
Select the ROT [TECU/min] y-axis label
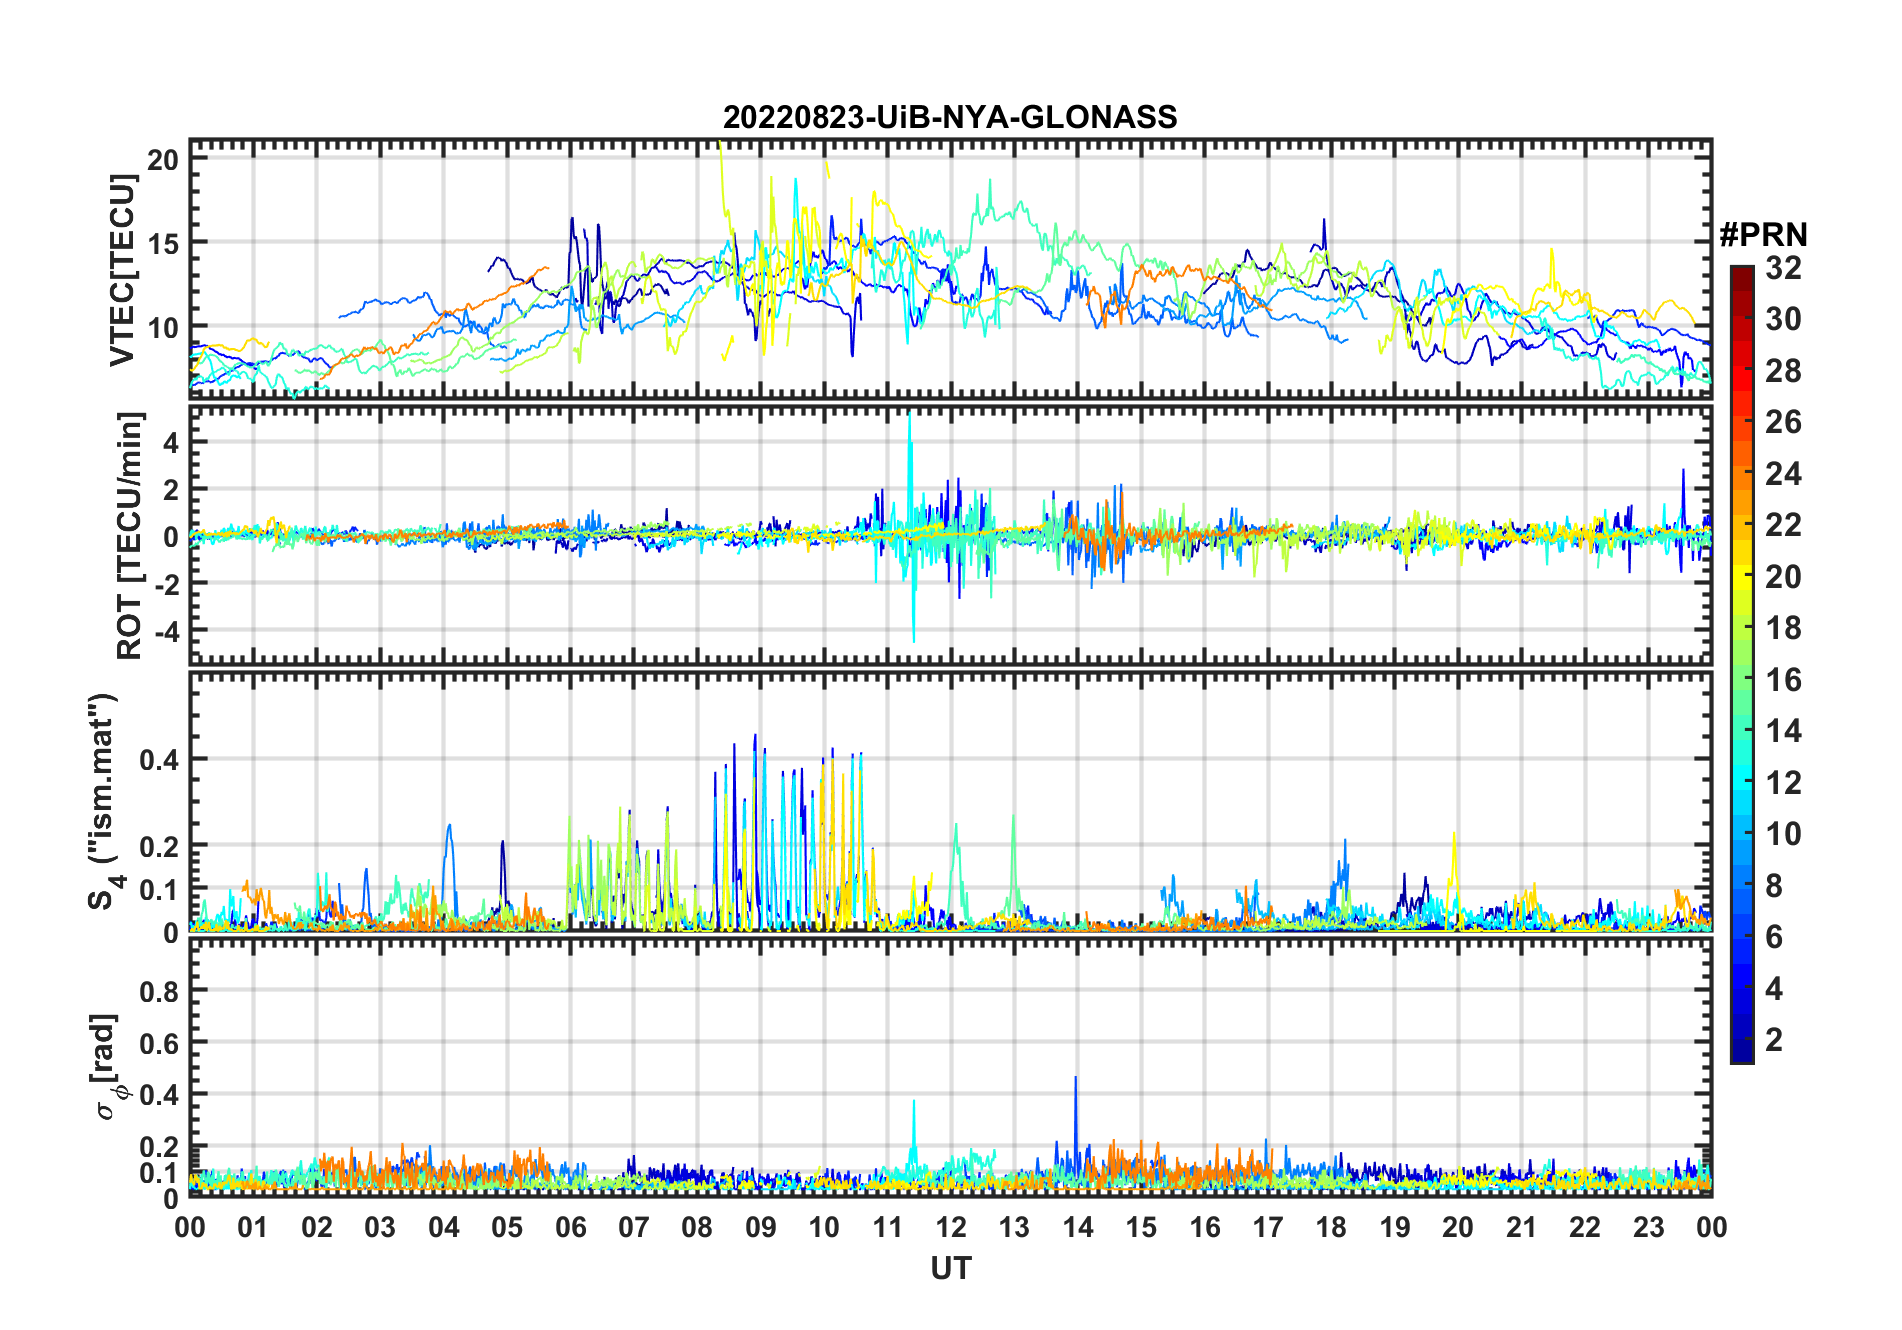click(130, 535)
